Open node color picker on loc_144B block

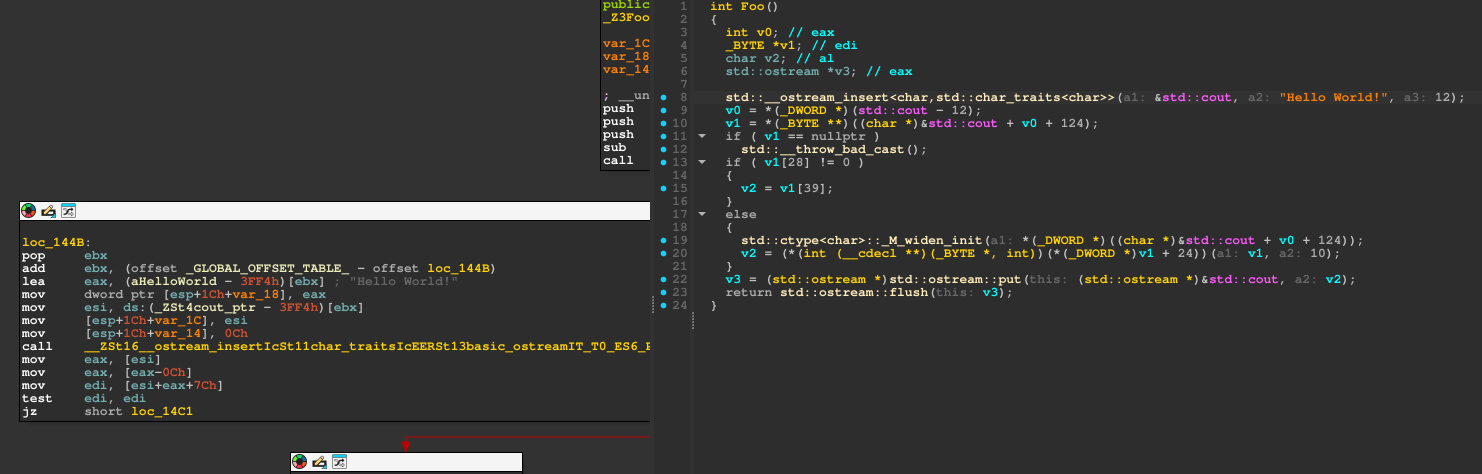coord(29,211)
